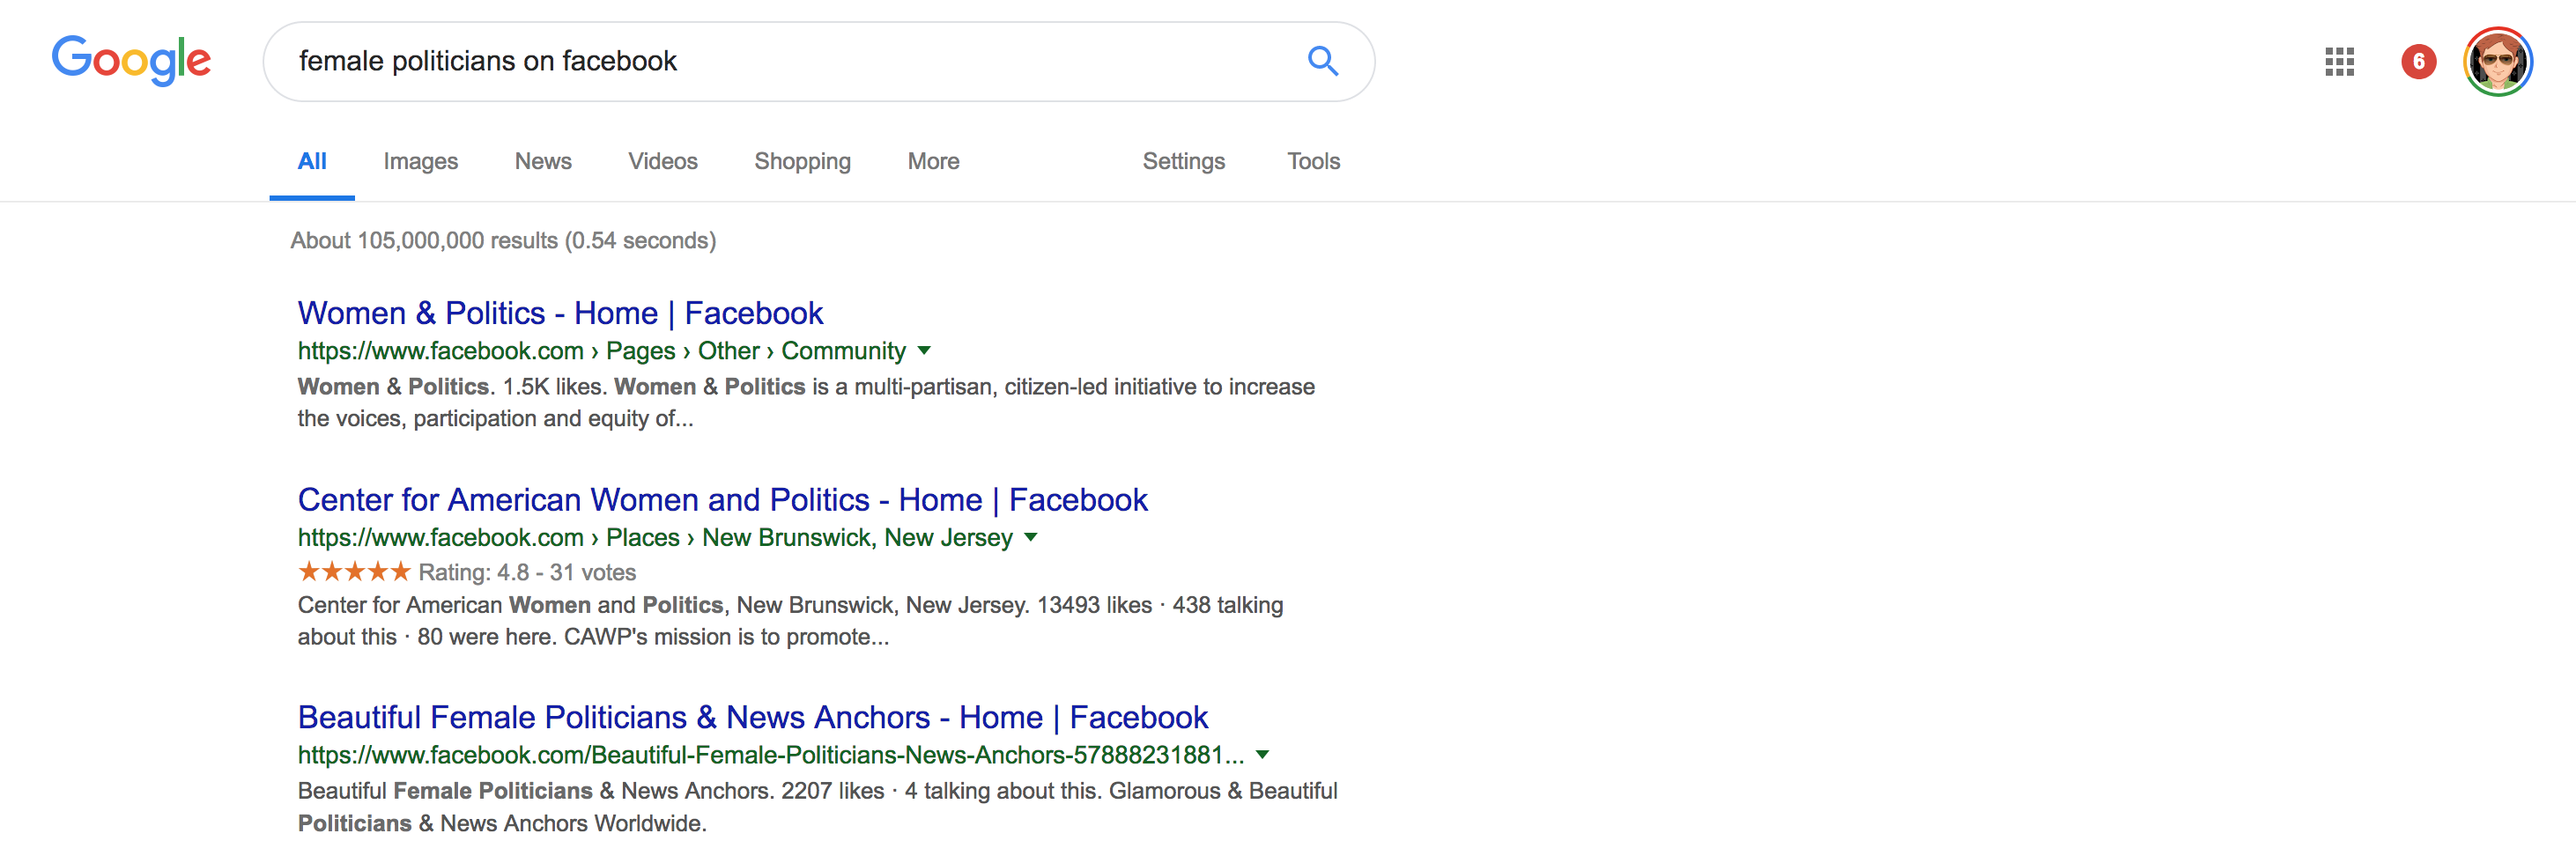Click the Beautiful-Female-Politicians-News-Anchors green URL
Screen dimensions: 2576x863
(771, 755)
